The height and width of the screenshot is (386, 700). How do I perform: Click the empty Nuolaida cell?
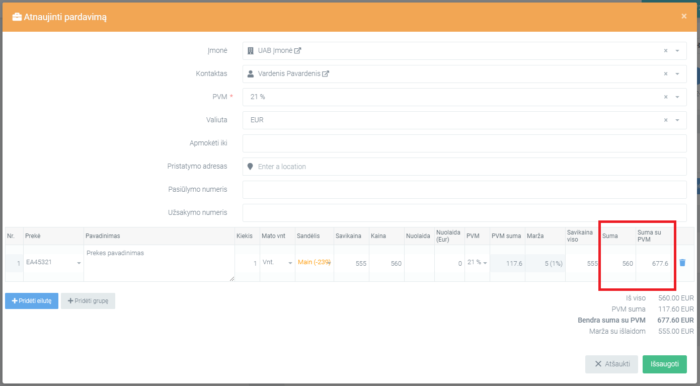(419, 263)
